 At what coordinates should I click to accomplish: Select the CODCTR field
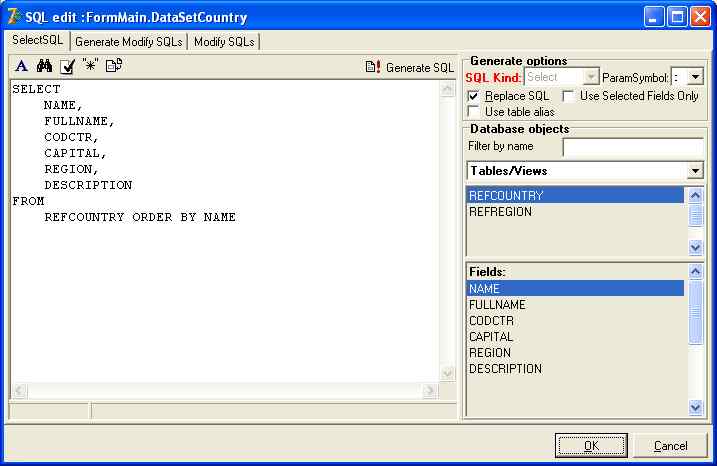tap(575, 321)
